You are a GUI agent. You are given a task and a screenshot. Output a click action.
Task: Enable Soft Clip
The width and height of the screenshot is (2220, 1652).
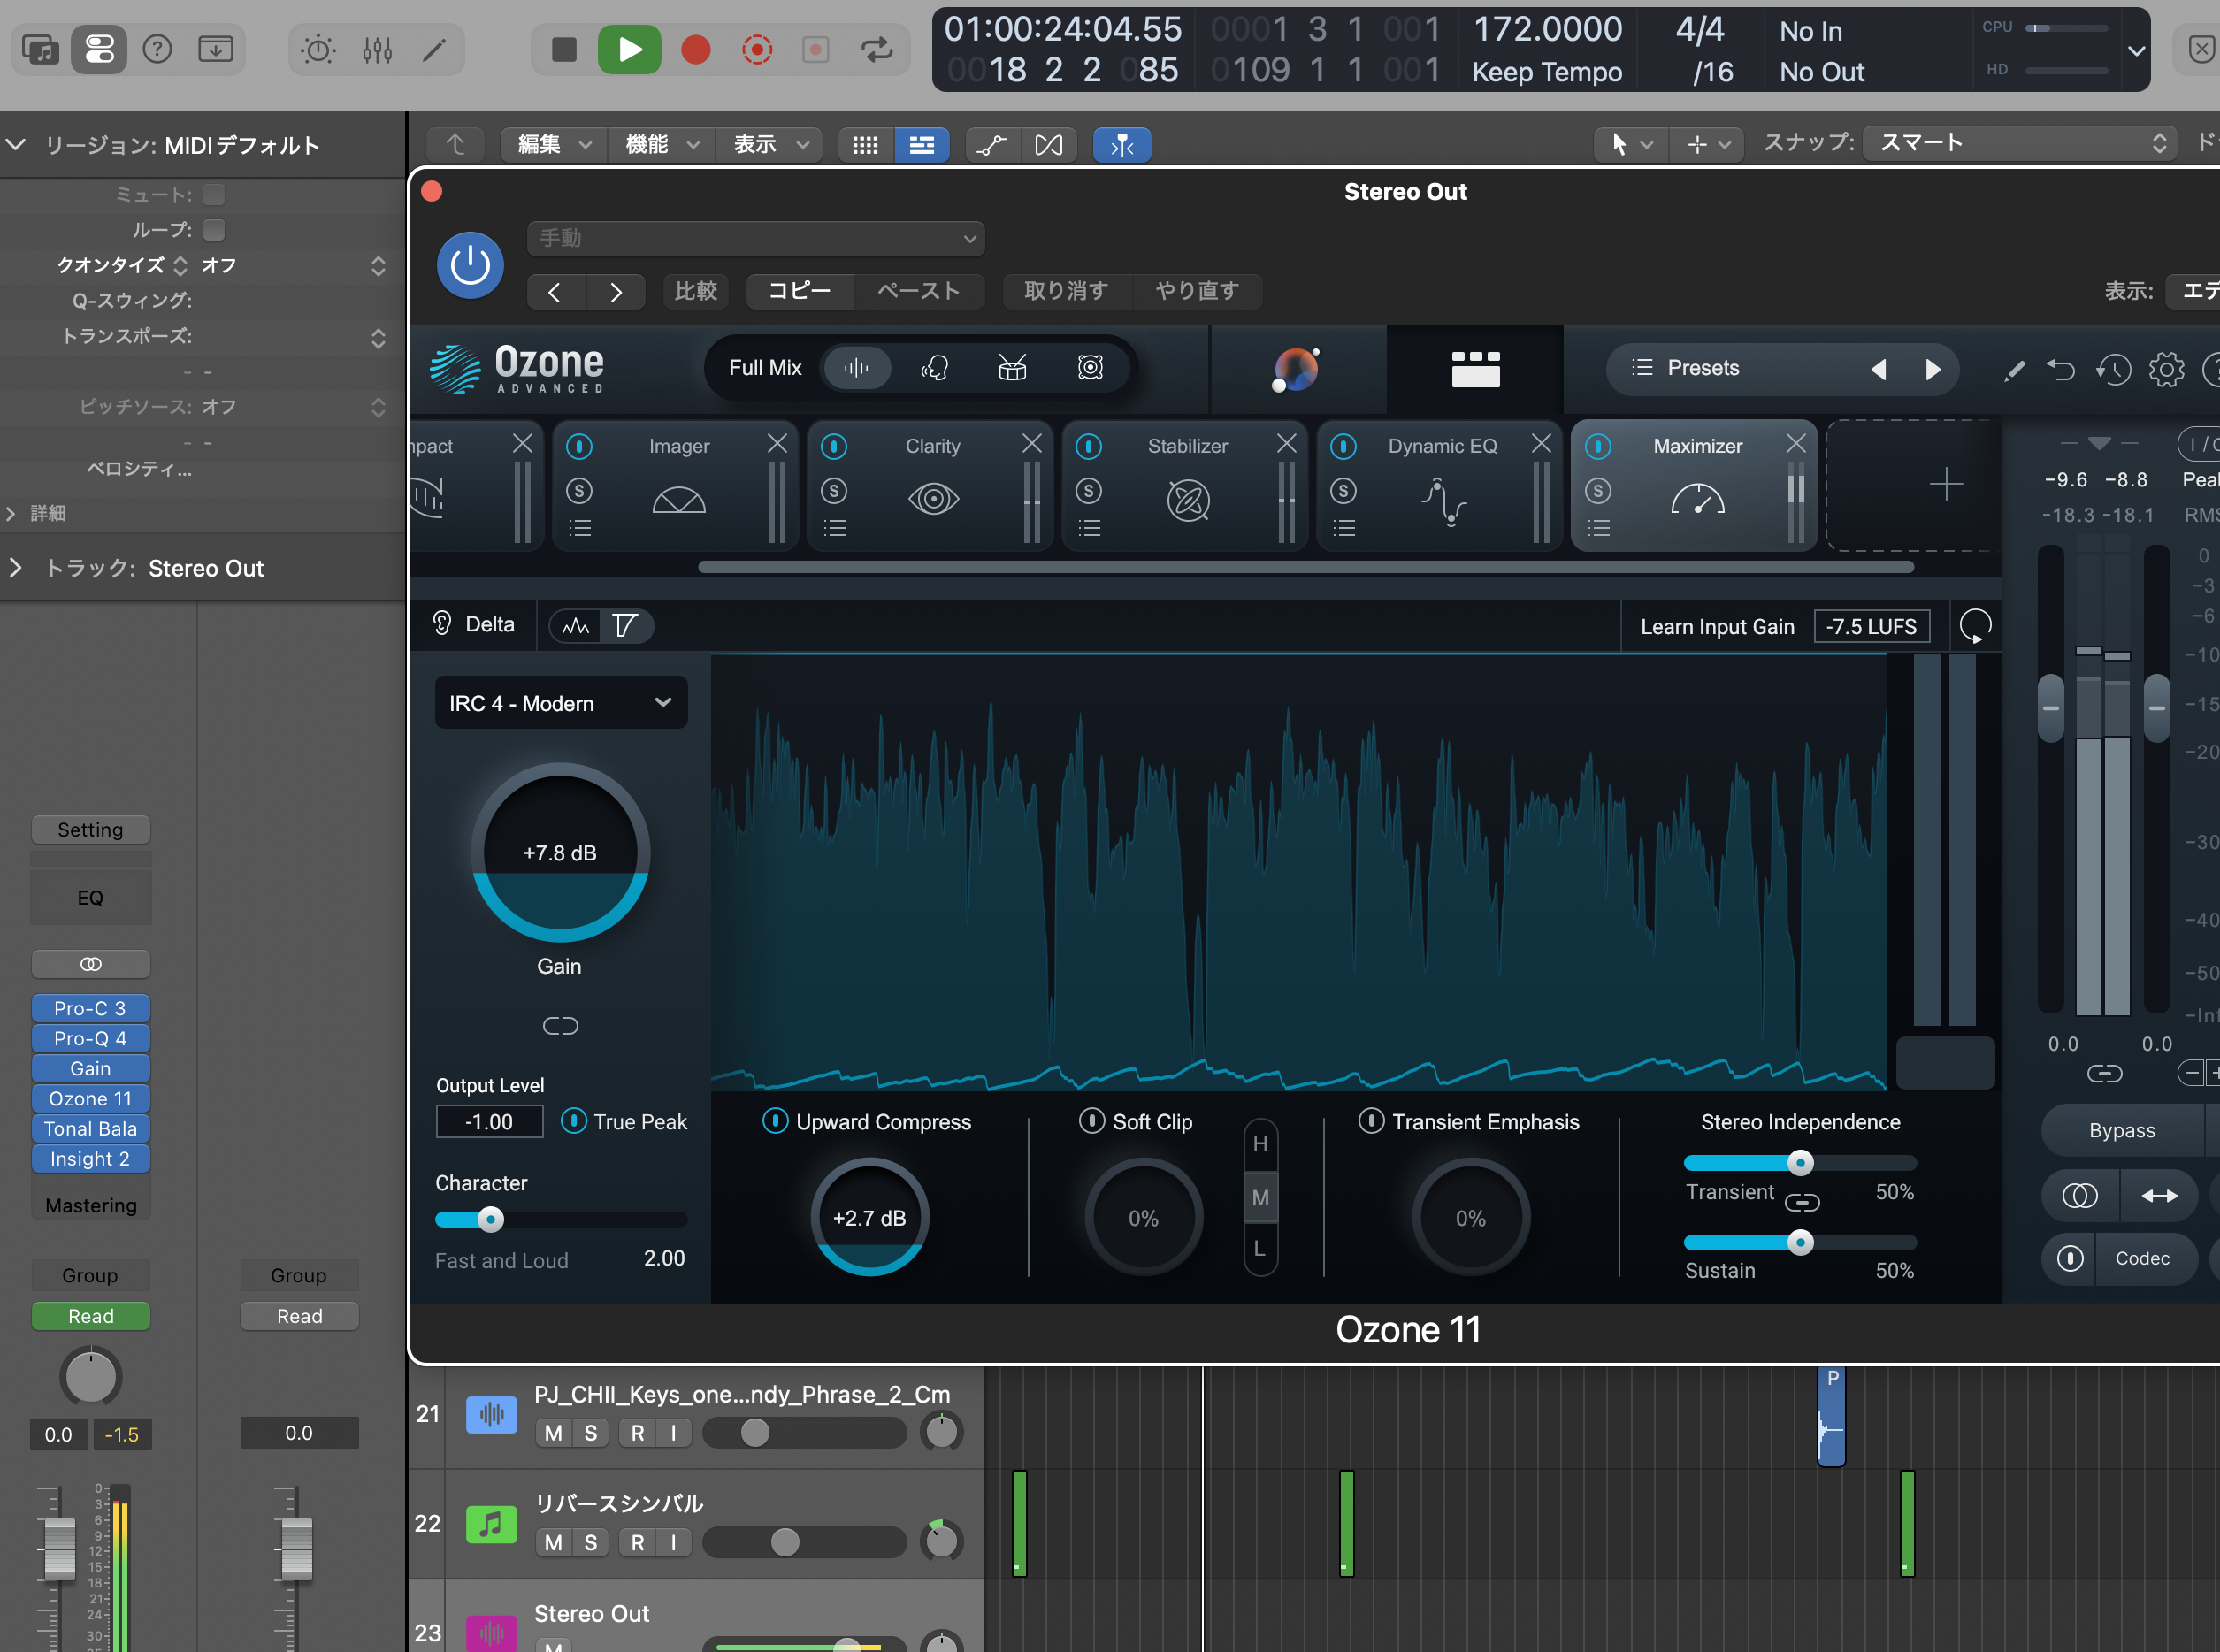pyautogui.click(x=1092, y=1121)
